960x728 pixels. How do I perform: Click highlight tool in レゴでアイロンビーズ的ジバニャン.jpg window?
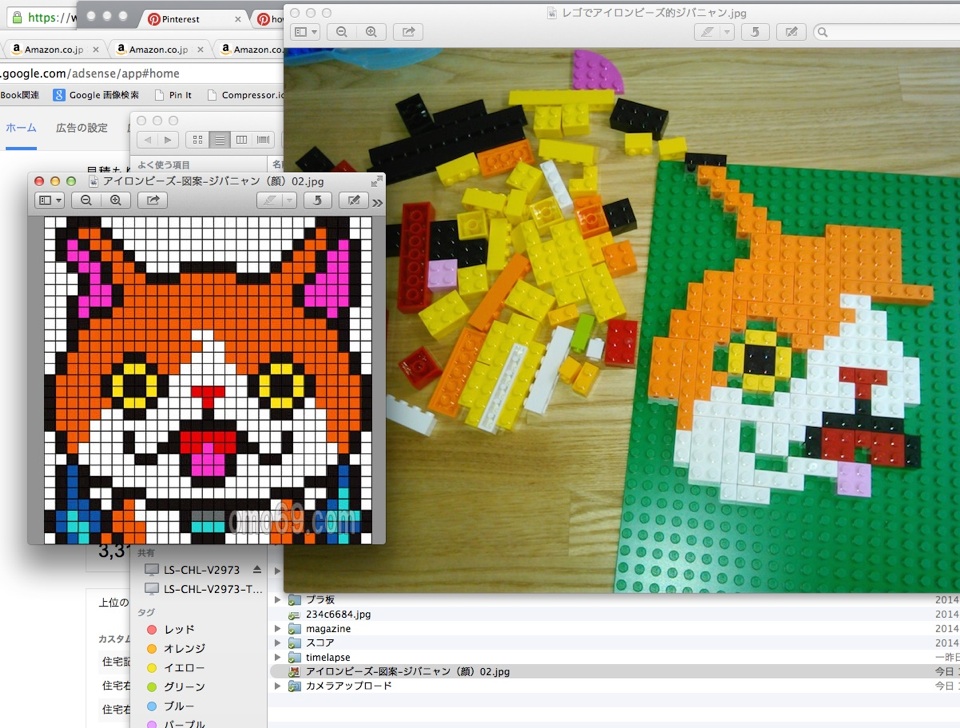707,32
